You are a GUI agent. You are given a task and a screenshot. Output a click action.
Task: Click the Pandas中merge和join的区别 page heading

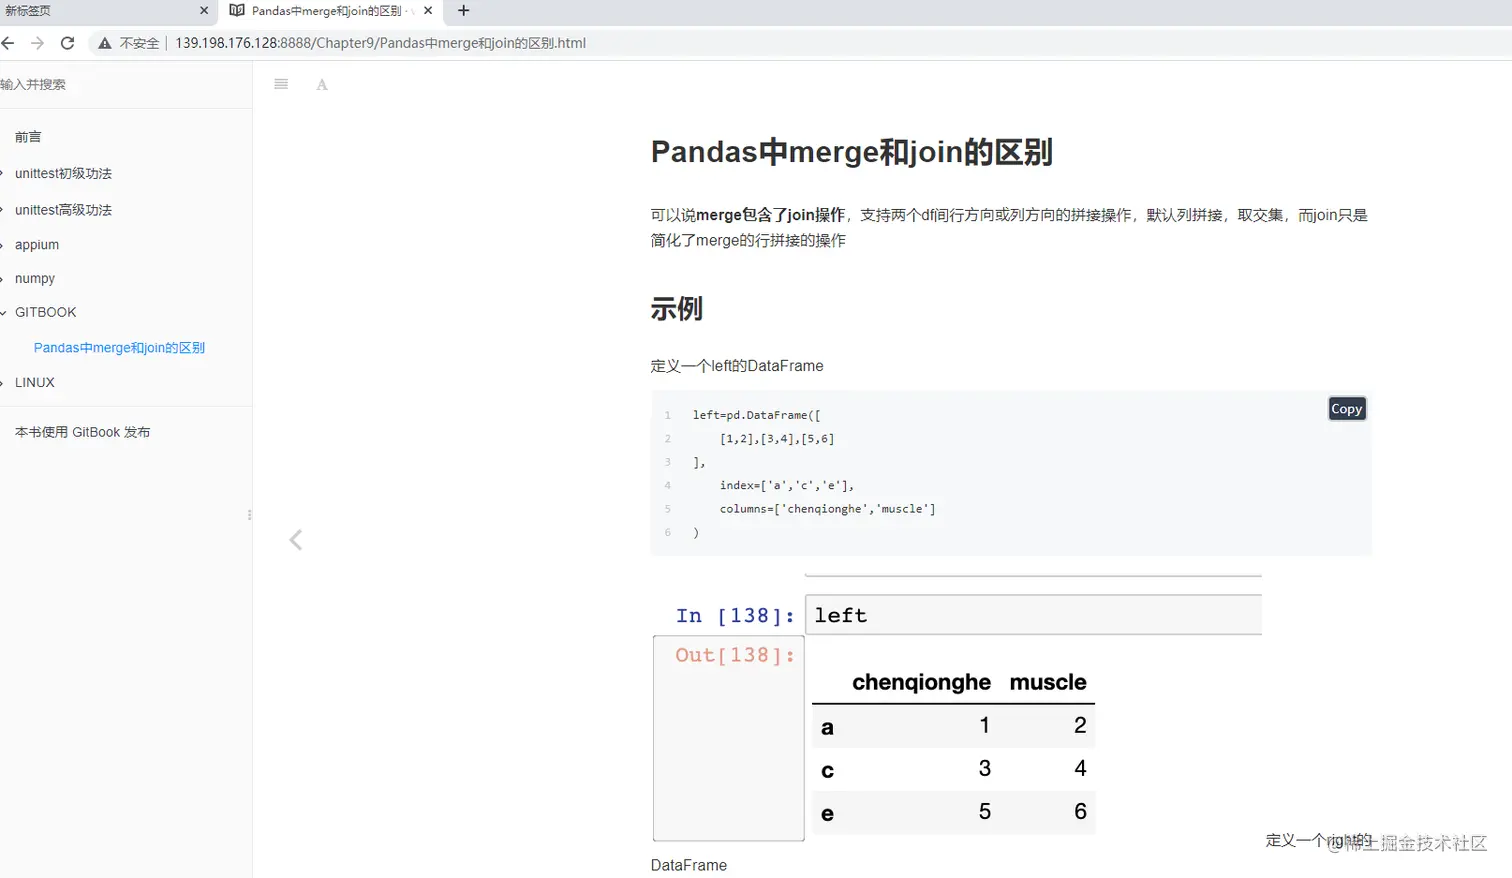pyautogui.click(x=851, y=152)
